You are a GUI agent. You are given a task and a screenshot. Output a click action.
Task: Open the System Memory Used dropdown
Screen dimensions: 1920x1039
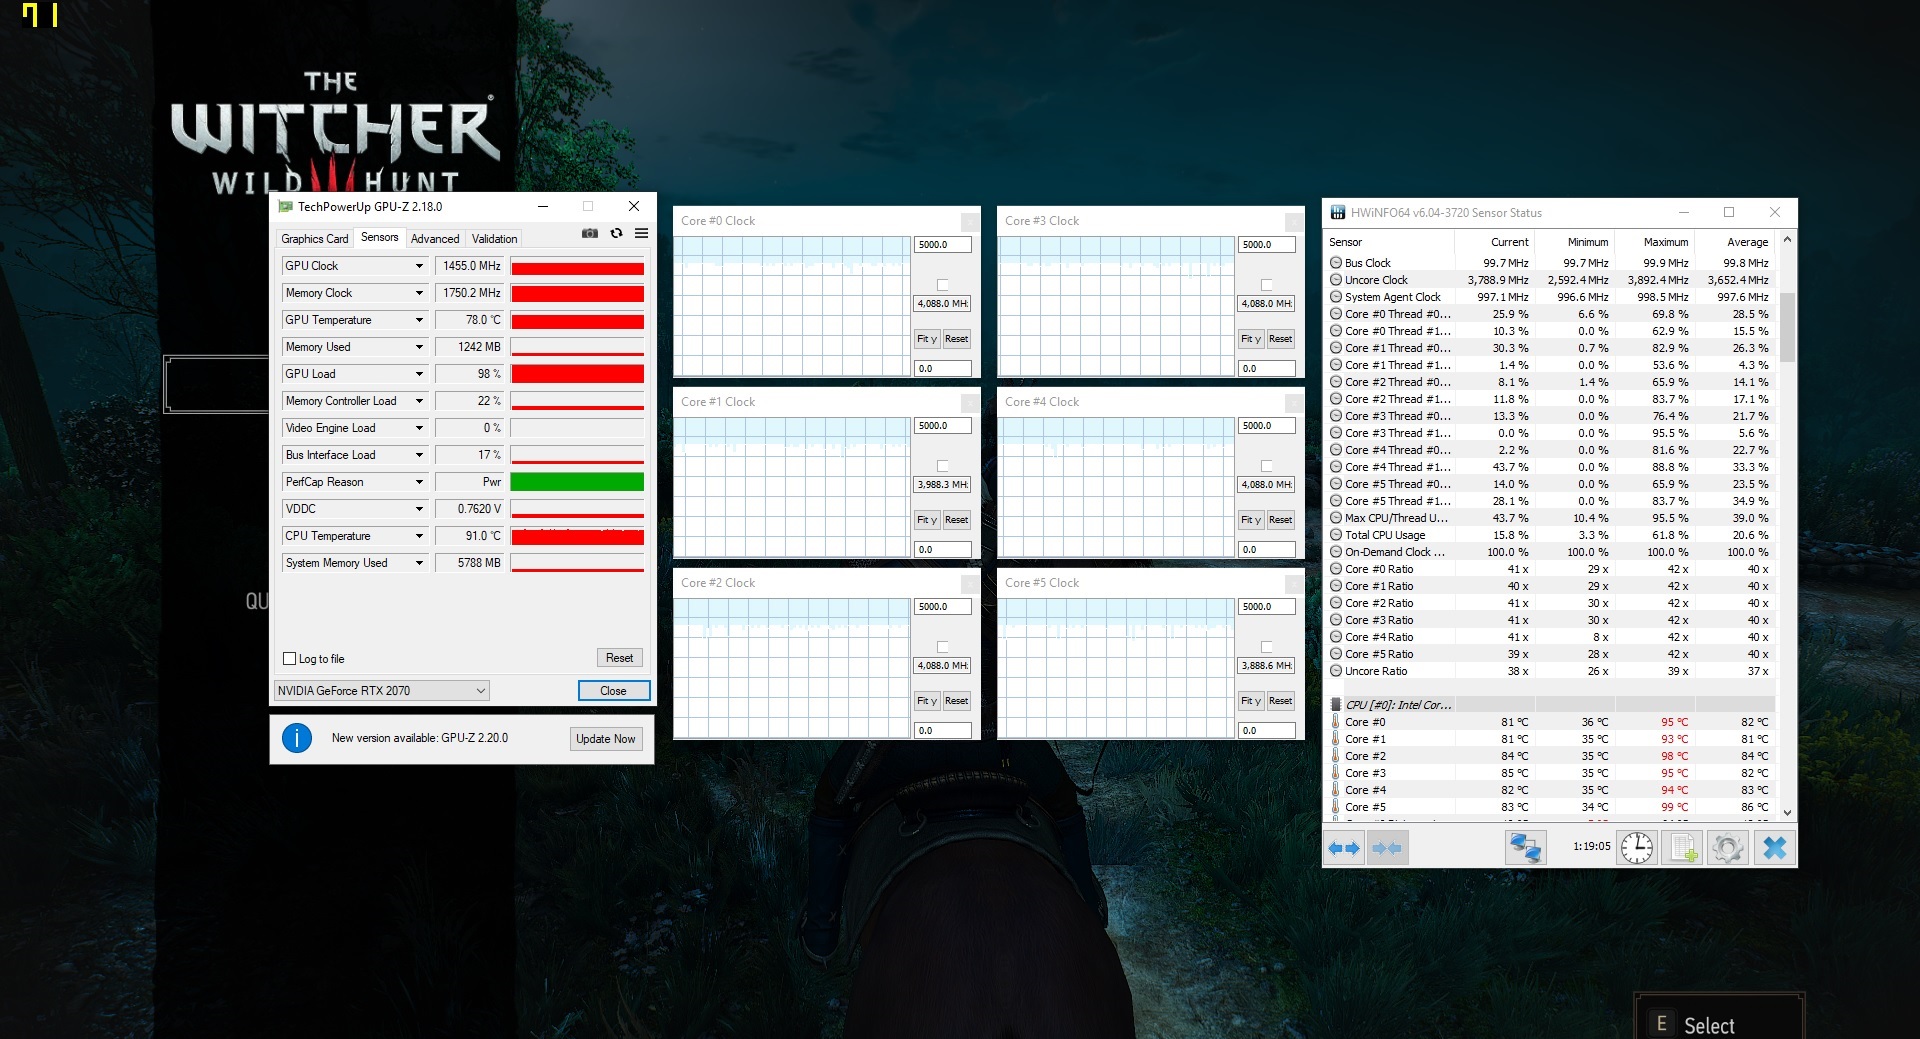coord(419,563)
